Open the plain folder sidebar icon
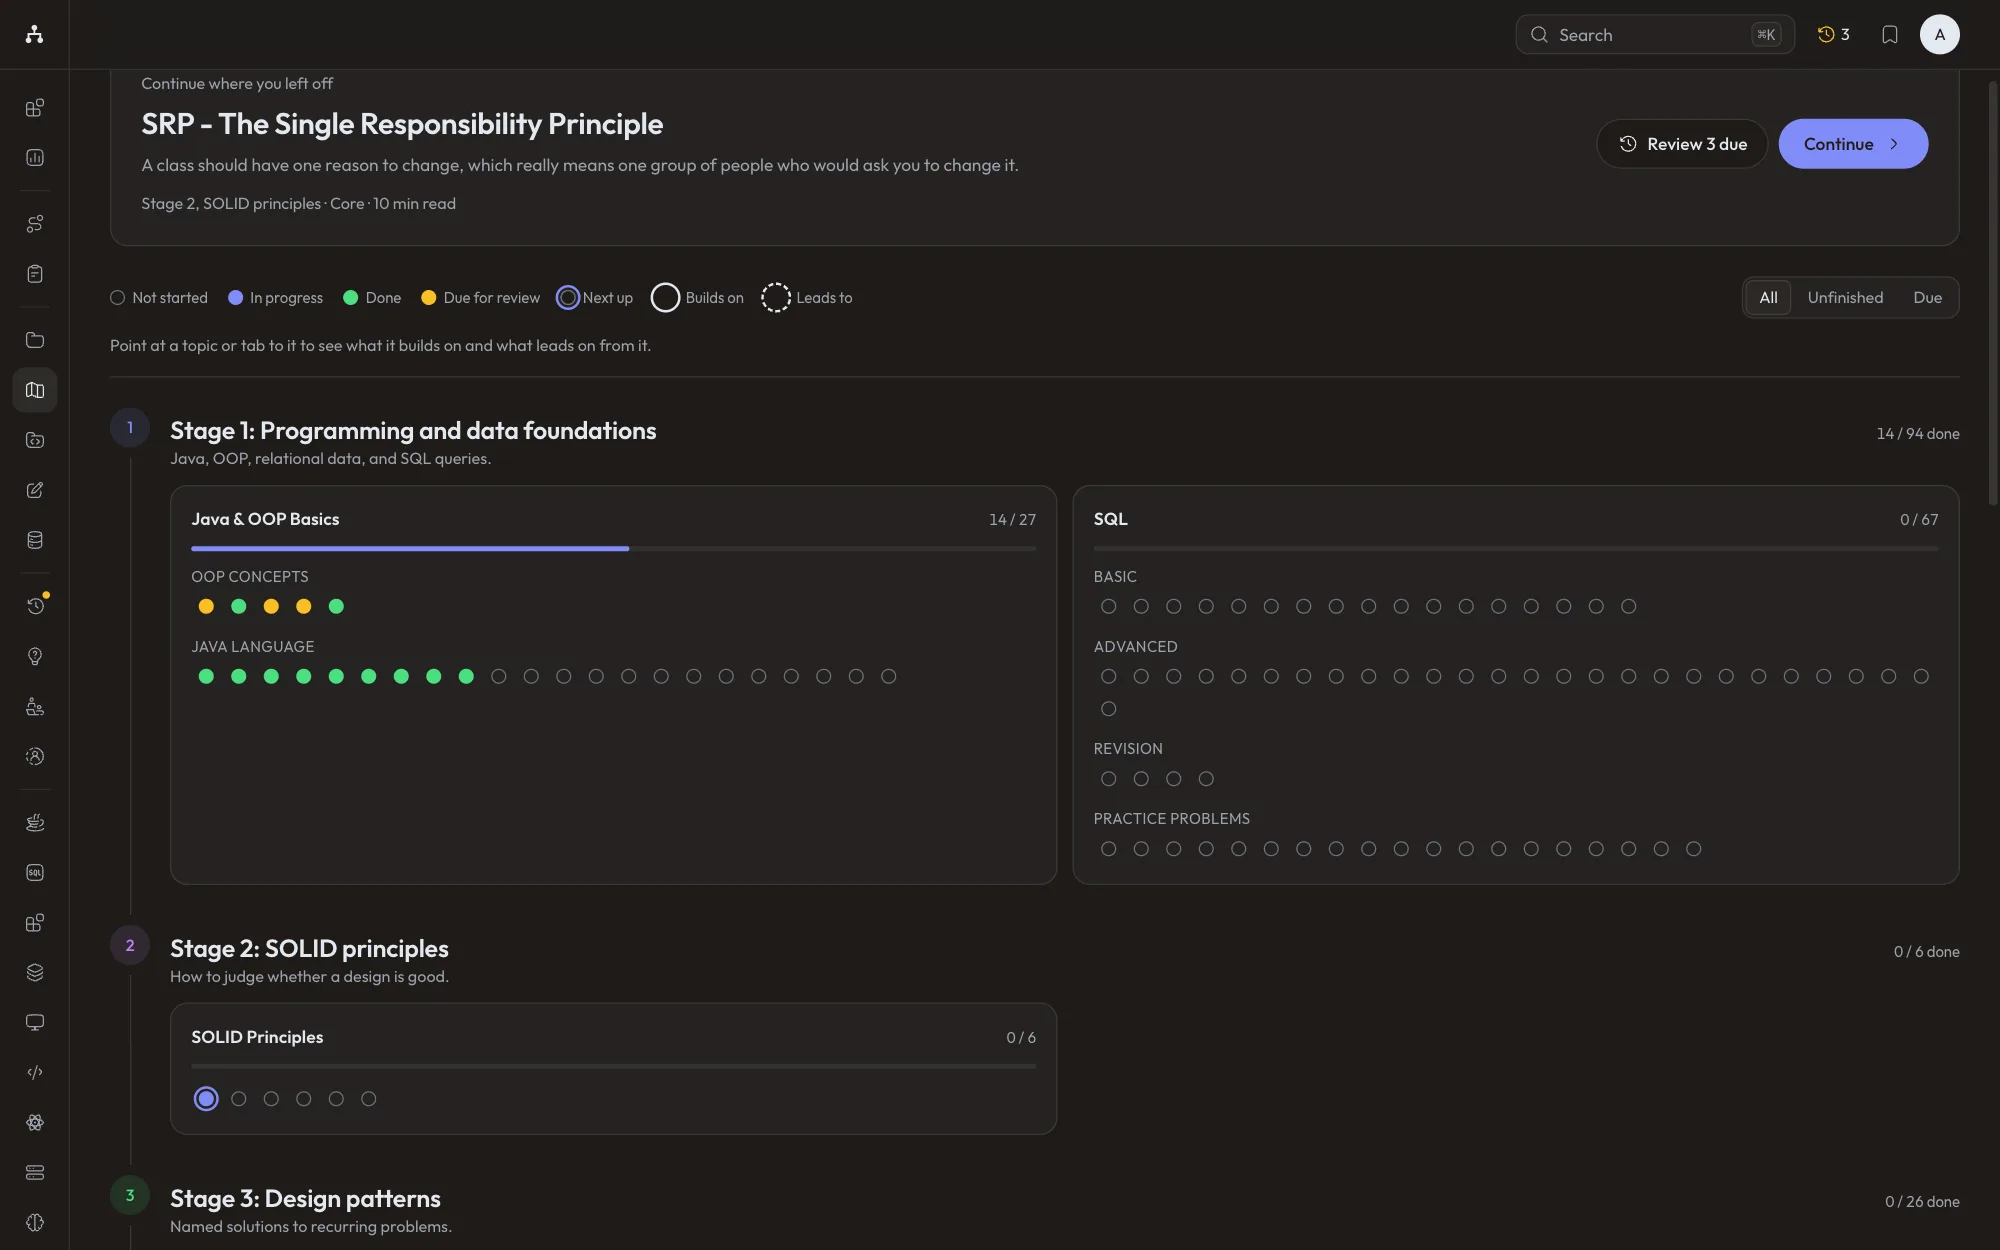The width and height of the screenshot is (2000, 1250). pyautogui.click(x=35, y=340)
